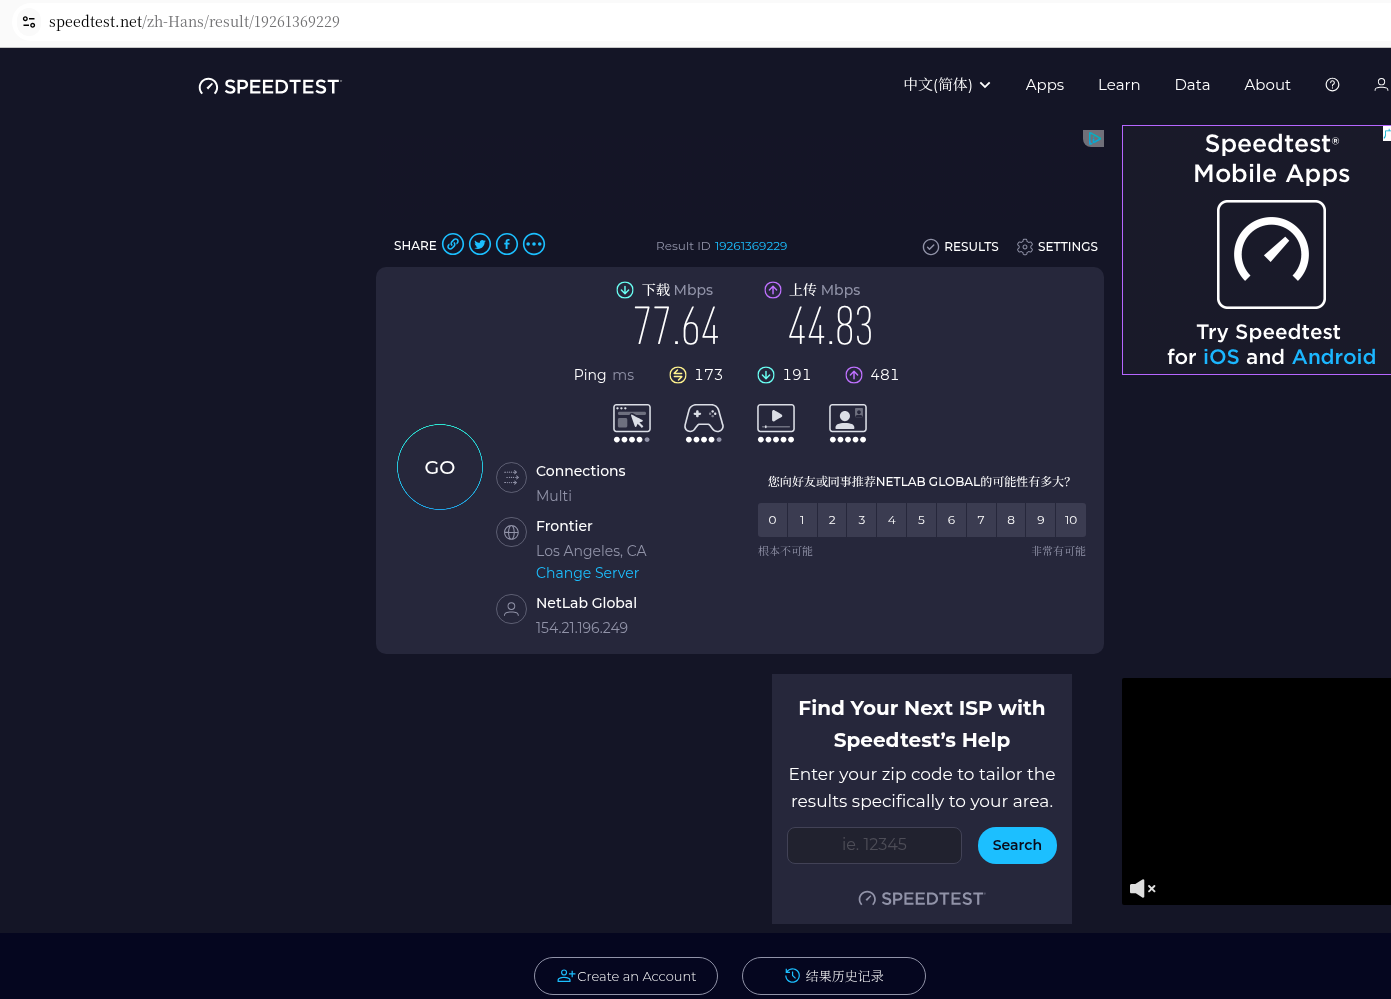Rate recommendation score 5
Viewport: 1391px width, 999px height.
coord(921,520)
